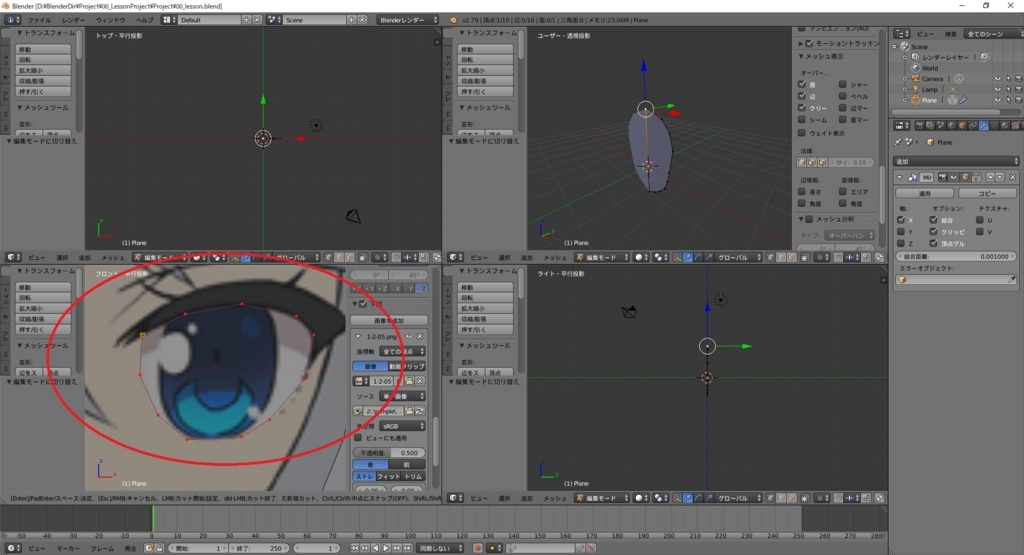
Task: Open the ヘルプ menu
Action: coord(144,20)
